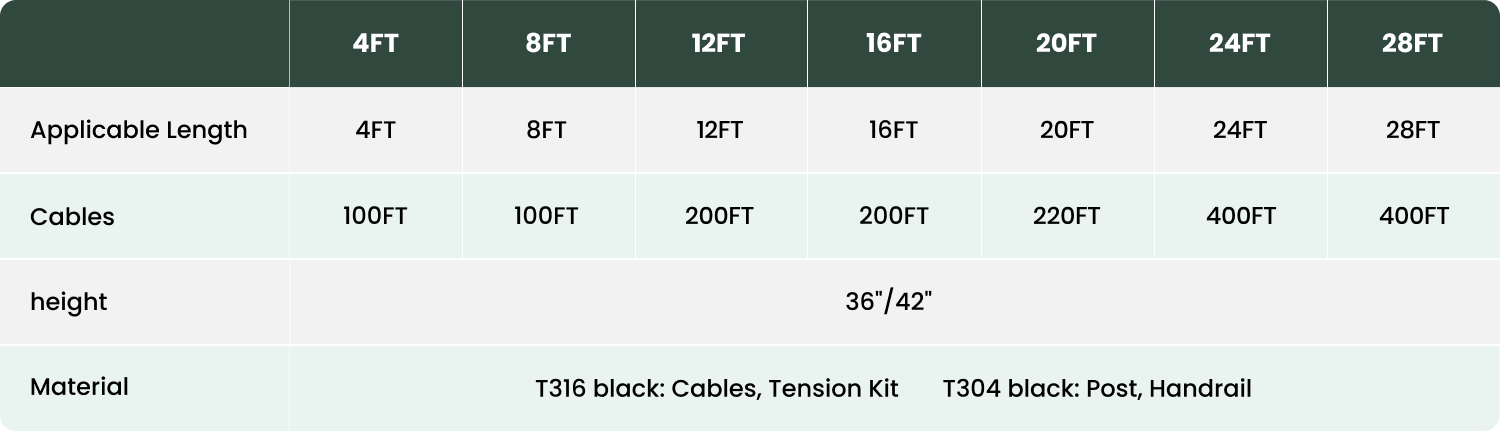The image size is (1500, 431).
Task: Click the height row label
Action: click(x=68, y=302)
